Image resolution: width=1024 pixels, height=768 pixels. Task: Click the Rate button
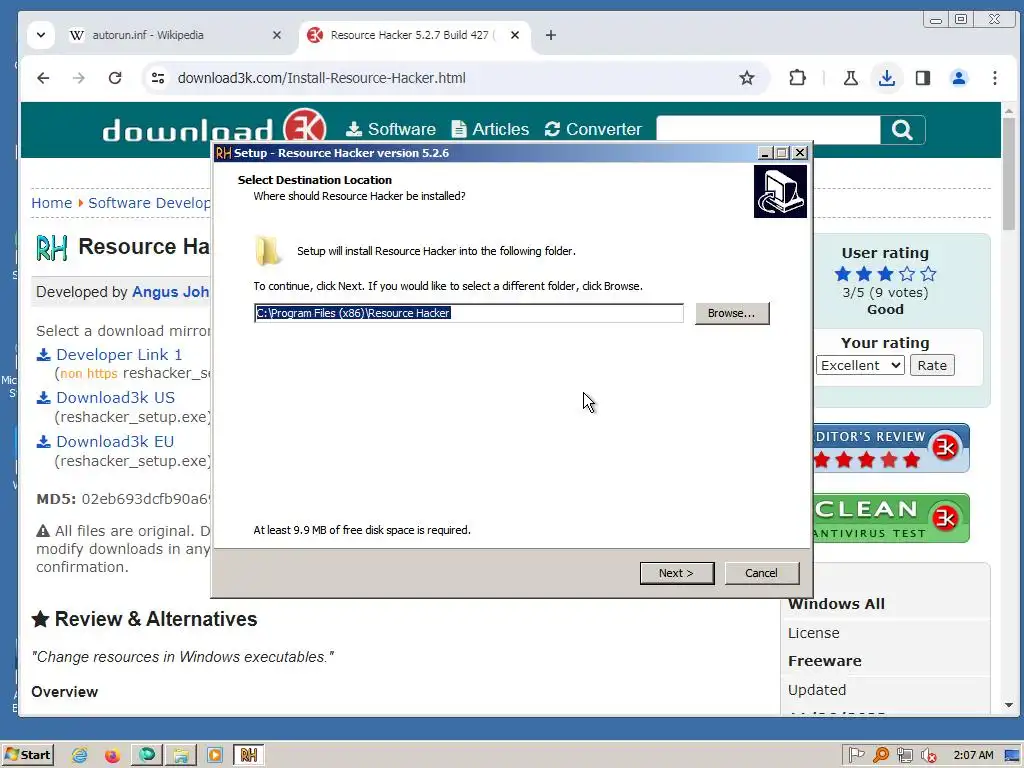[932, 365]
